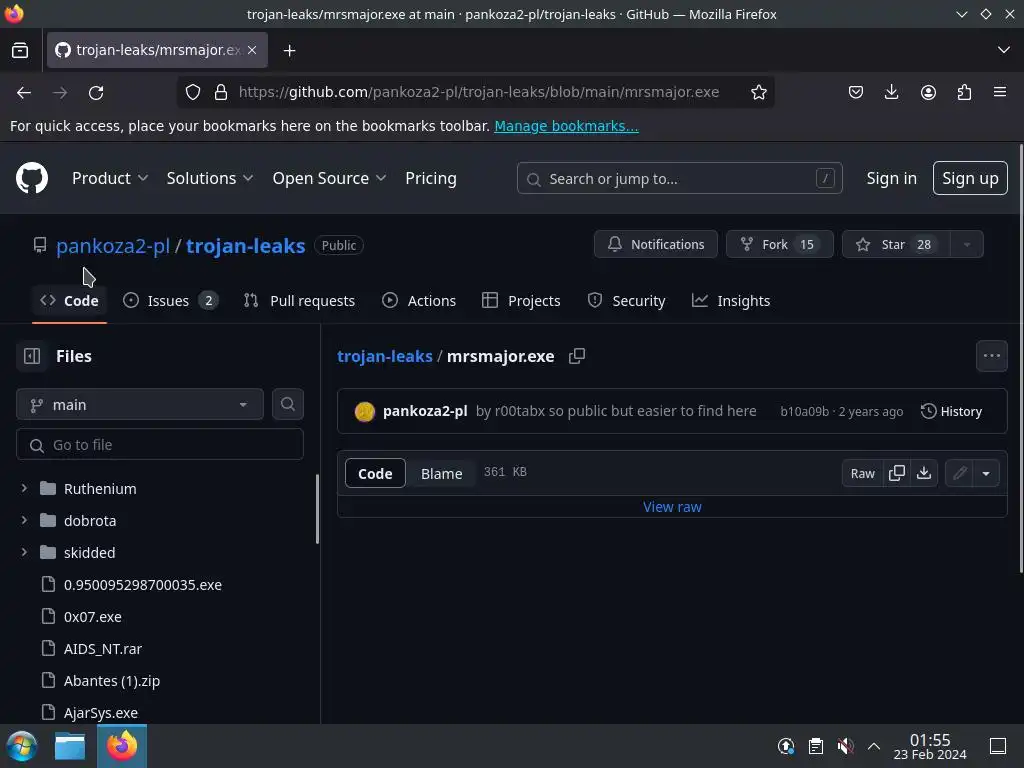The image size is (1024, 768).
Task: Open a new browser tab
Action: click(289, 50)
